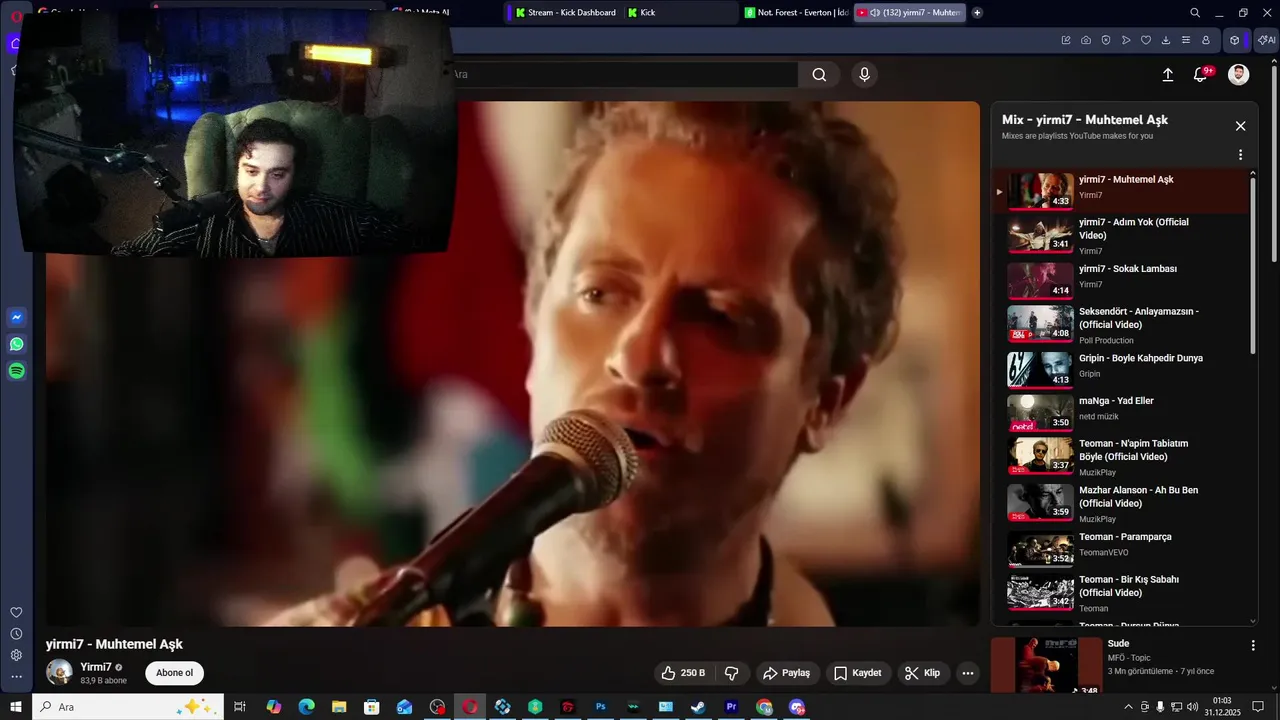Image resolution: width=1280 pixels, height=720 pixels.
Task: Open WhatsApp in the Opera sidebar
Action: pyautogui.click(x=16, y=344)
